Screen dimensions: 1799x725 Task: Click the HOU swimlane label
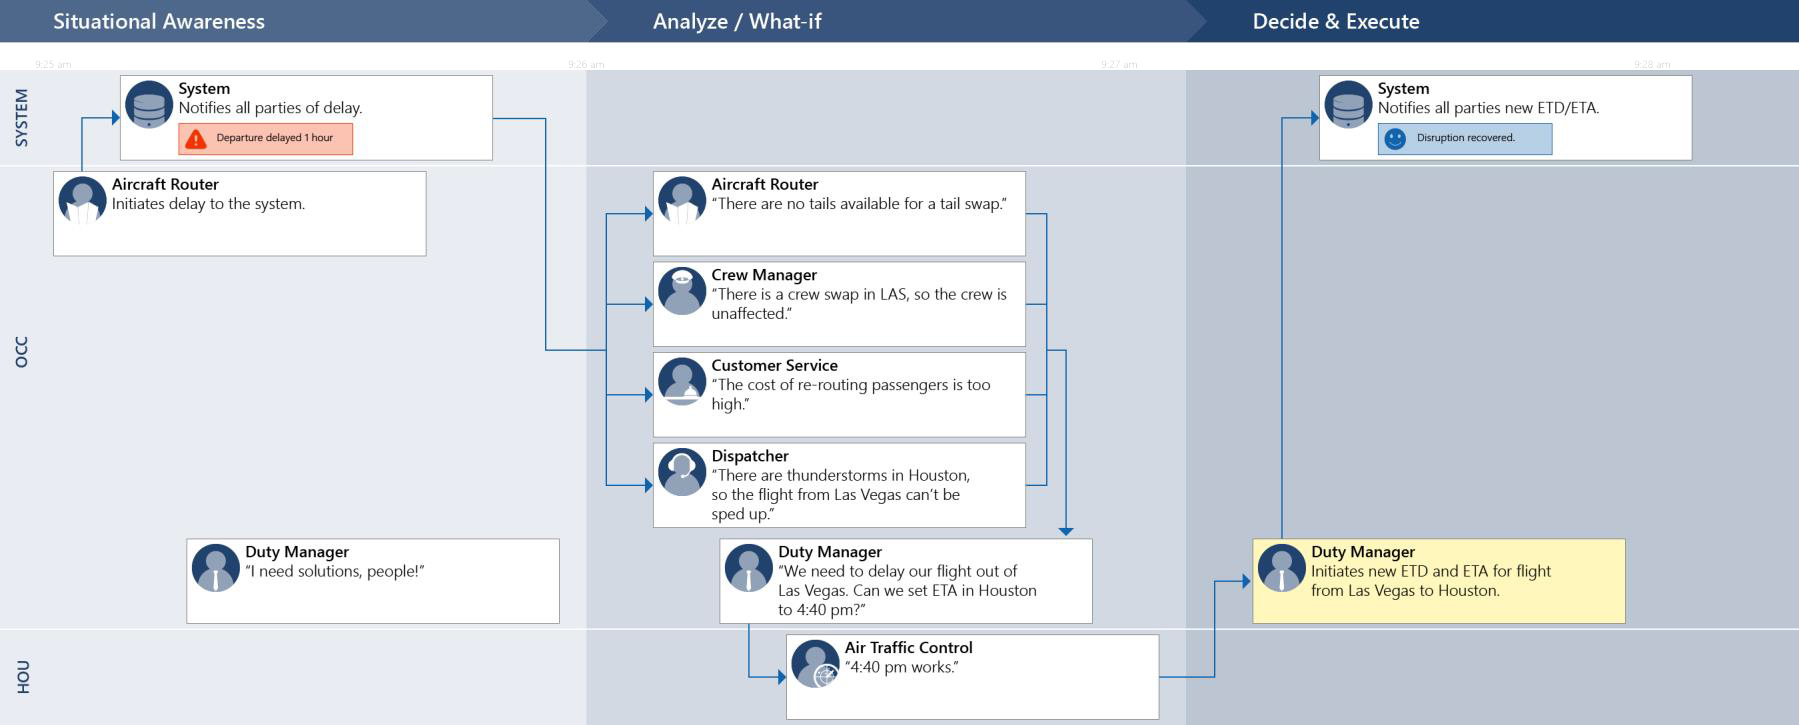[x=23, y=677]
